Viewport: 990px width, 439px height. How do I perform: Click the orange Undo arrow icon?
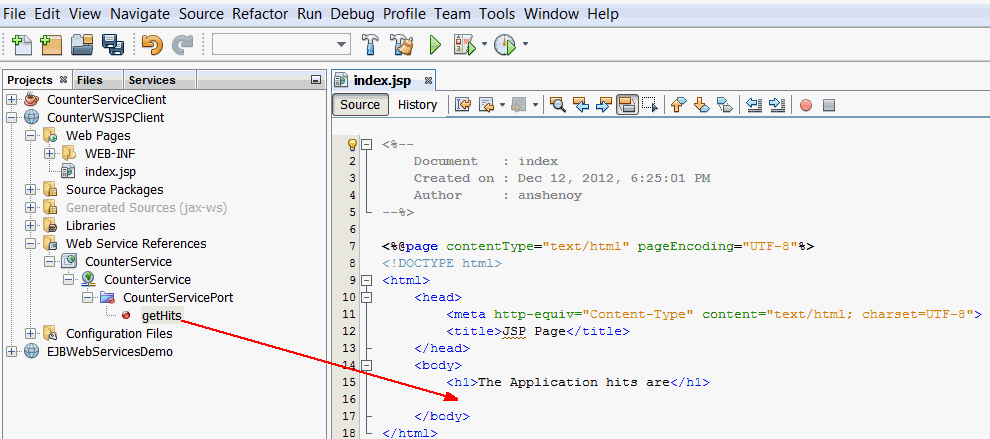click(x=152, y=44)
